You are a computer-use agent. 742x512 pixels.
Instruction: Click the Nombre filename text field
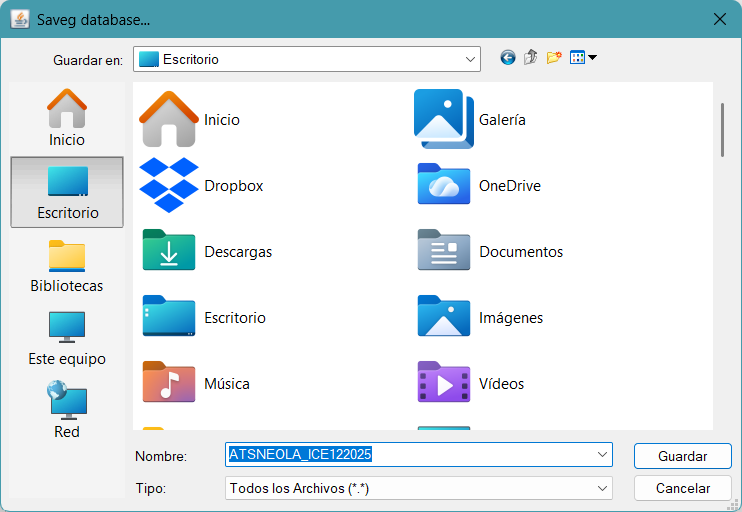410,455
